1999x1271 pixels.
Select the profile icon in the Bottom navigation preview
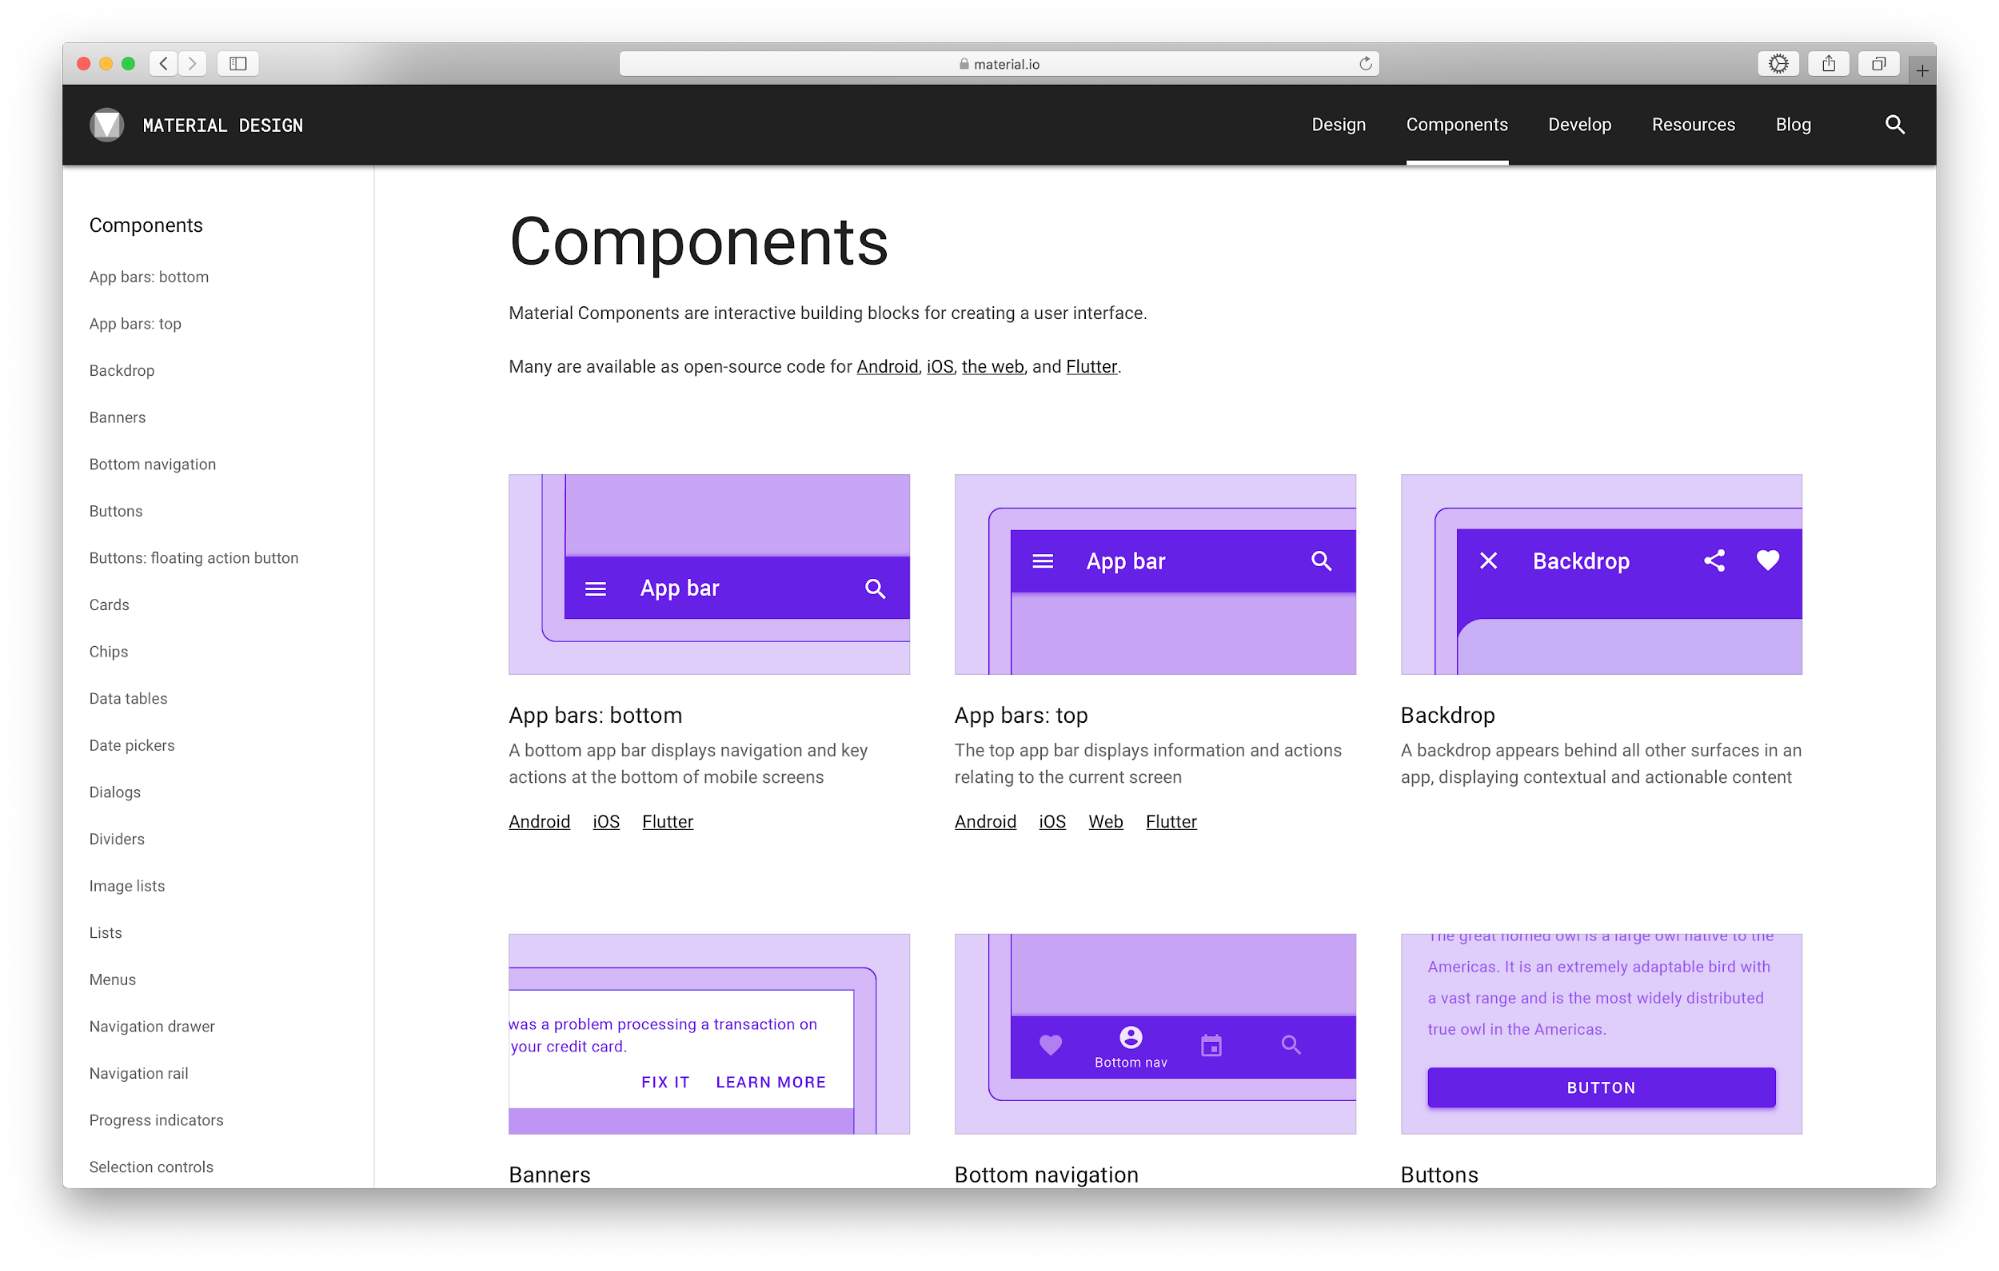[x=1131, y=1039]
